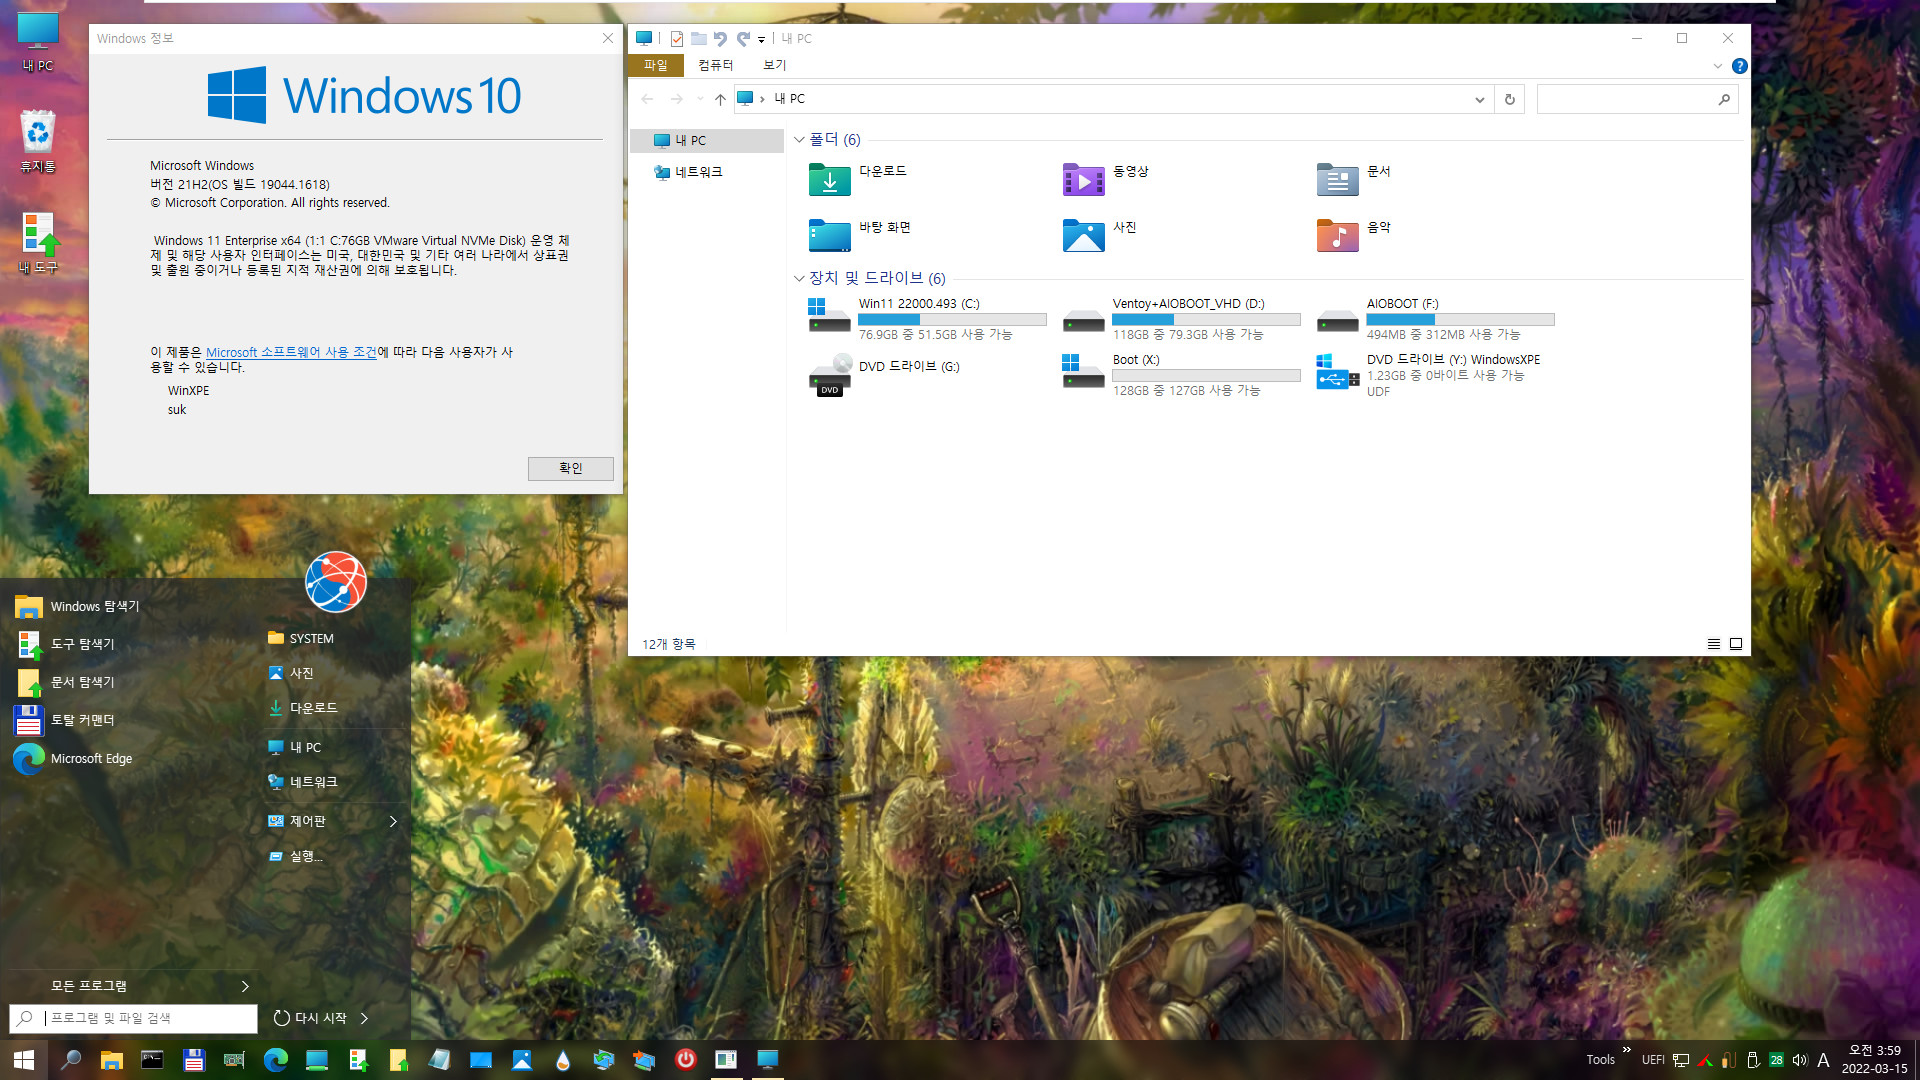The height and width of the screenshot is (1080, 1920).
Task: Click the network monitor tray icon
Action: pyautogui.click(x=1681, y=1060)
